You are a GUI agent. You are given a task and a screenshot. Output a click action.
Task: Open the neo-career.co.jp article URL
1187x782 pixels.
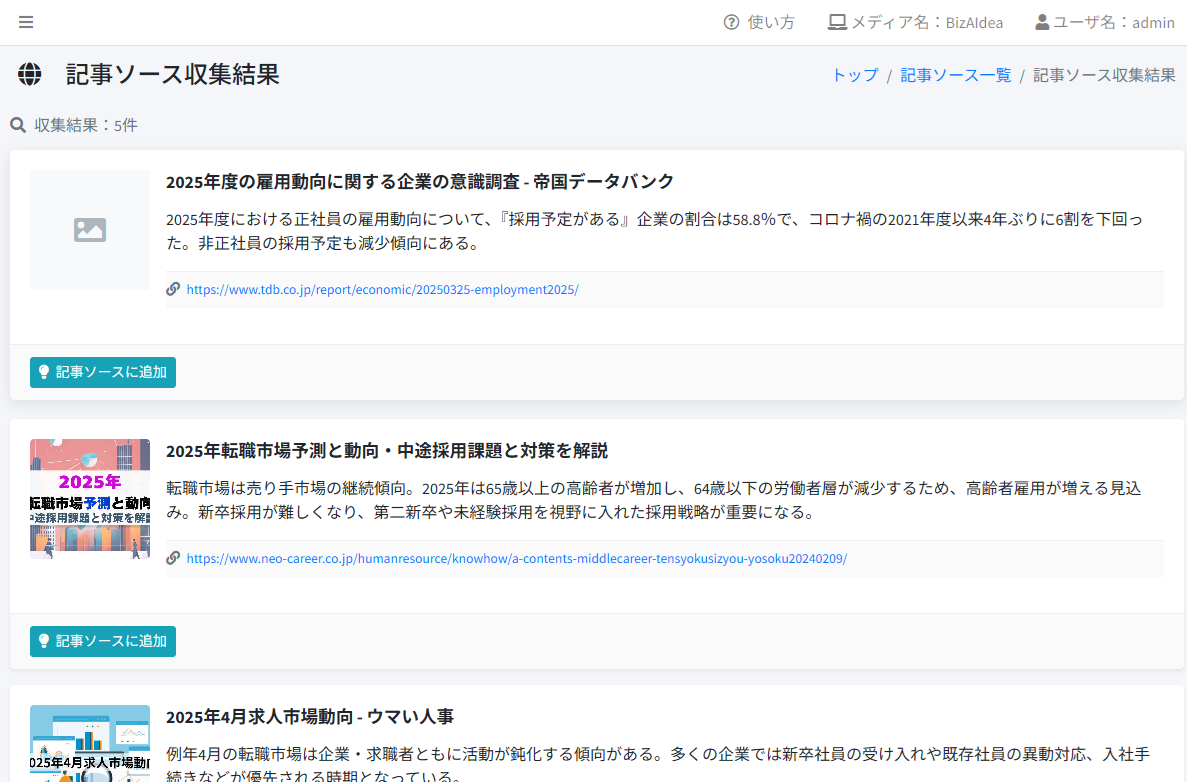[x=515, y=559]
